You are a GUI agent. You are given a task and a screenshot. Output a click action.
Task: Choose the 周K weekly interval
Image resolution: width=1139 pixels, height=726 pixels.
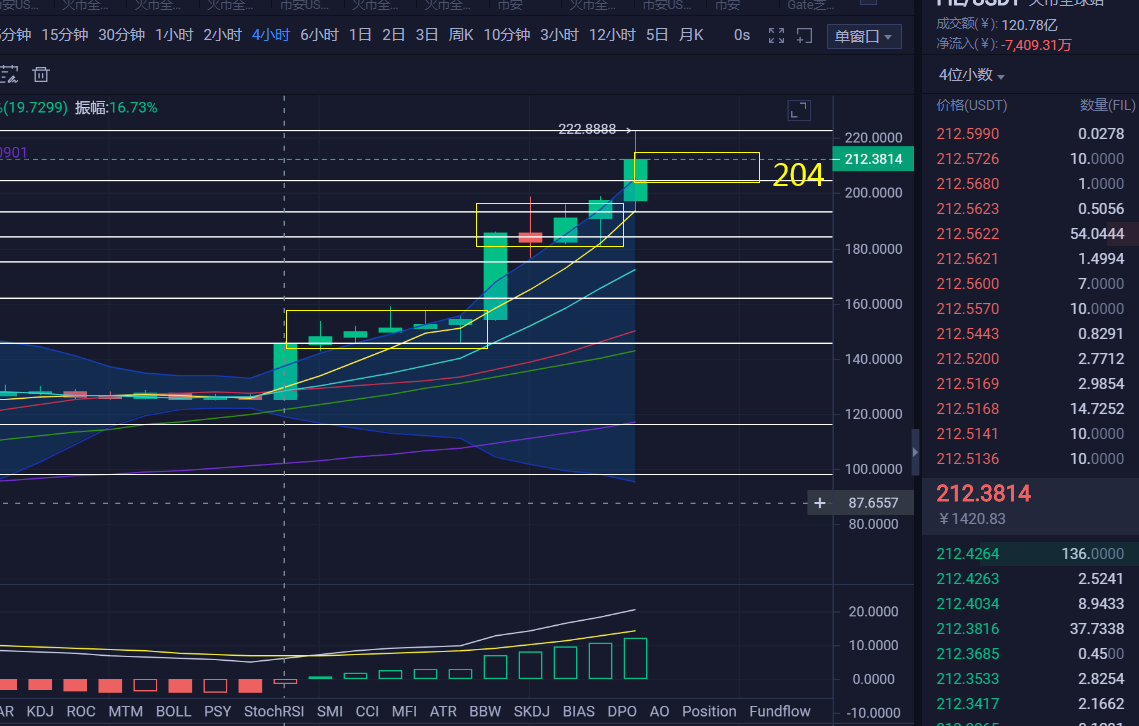coord(461,35)
